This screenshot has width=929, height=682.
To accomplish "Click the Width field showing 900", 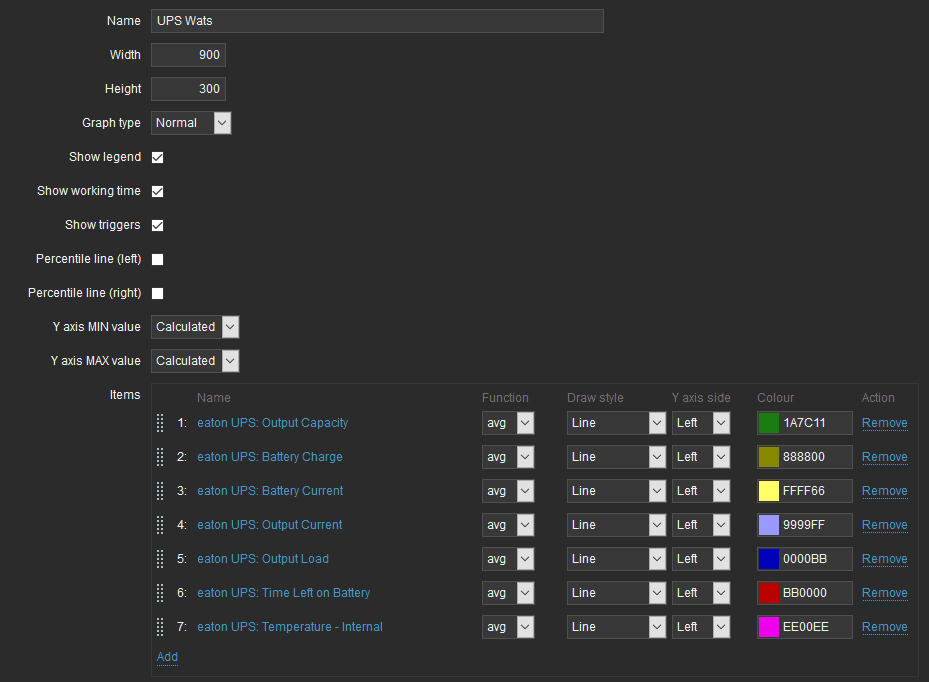I will pyautogui.click(x=188, y=55).
